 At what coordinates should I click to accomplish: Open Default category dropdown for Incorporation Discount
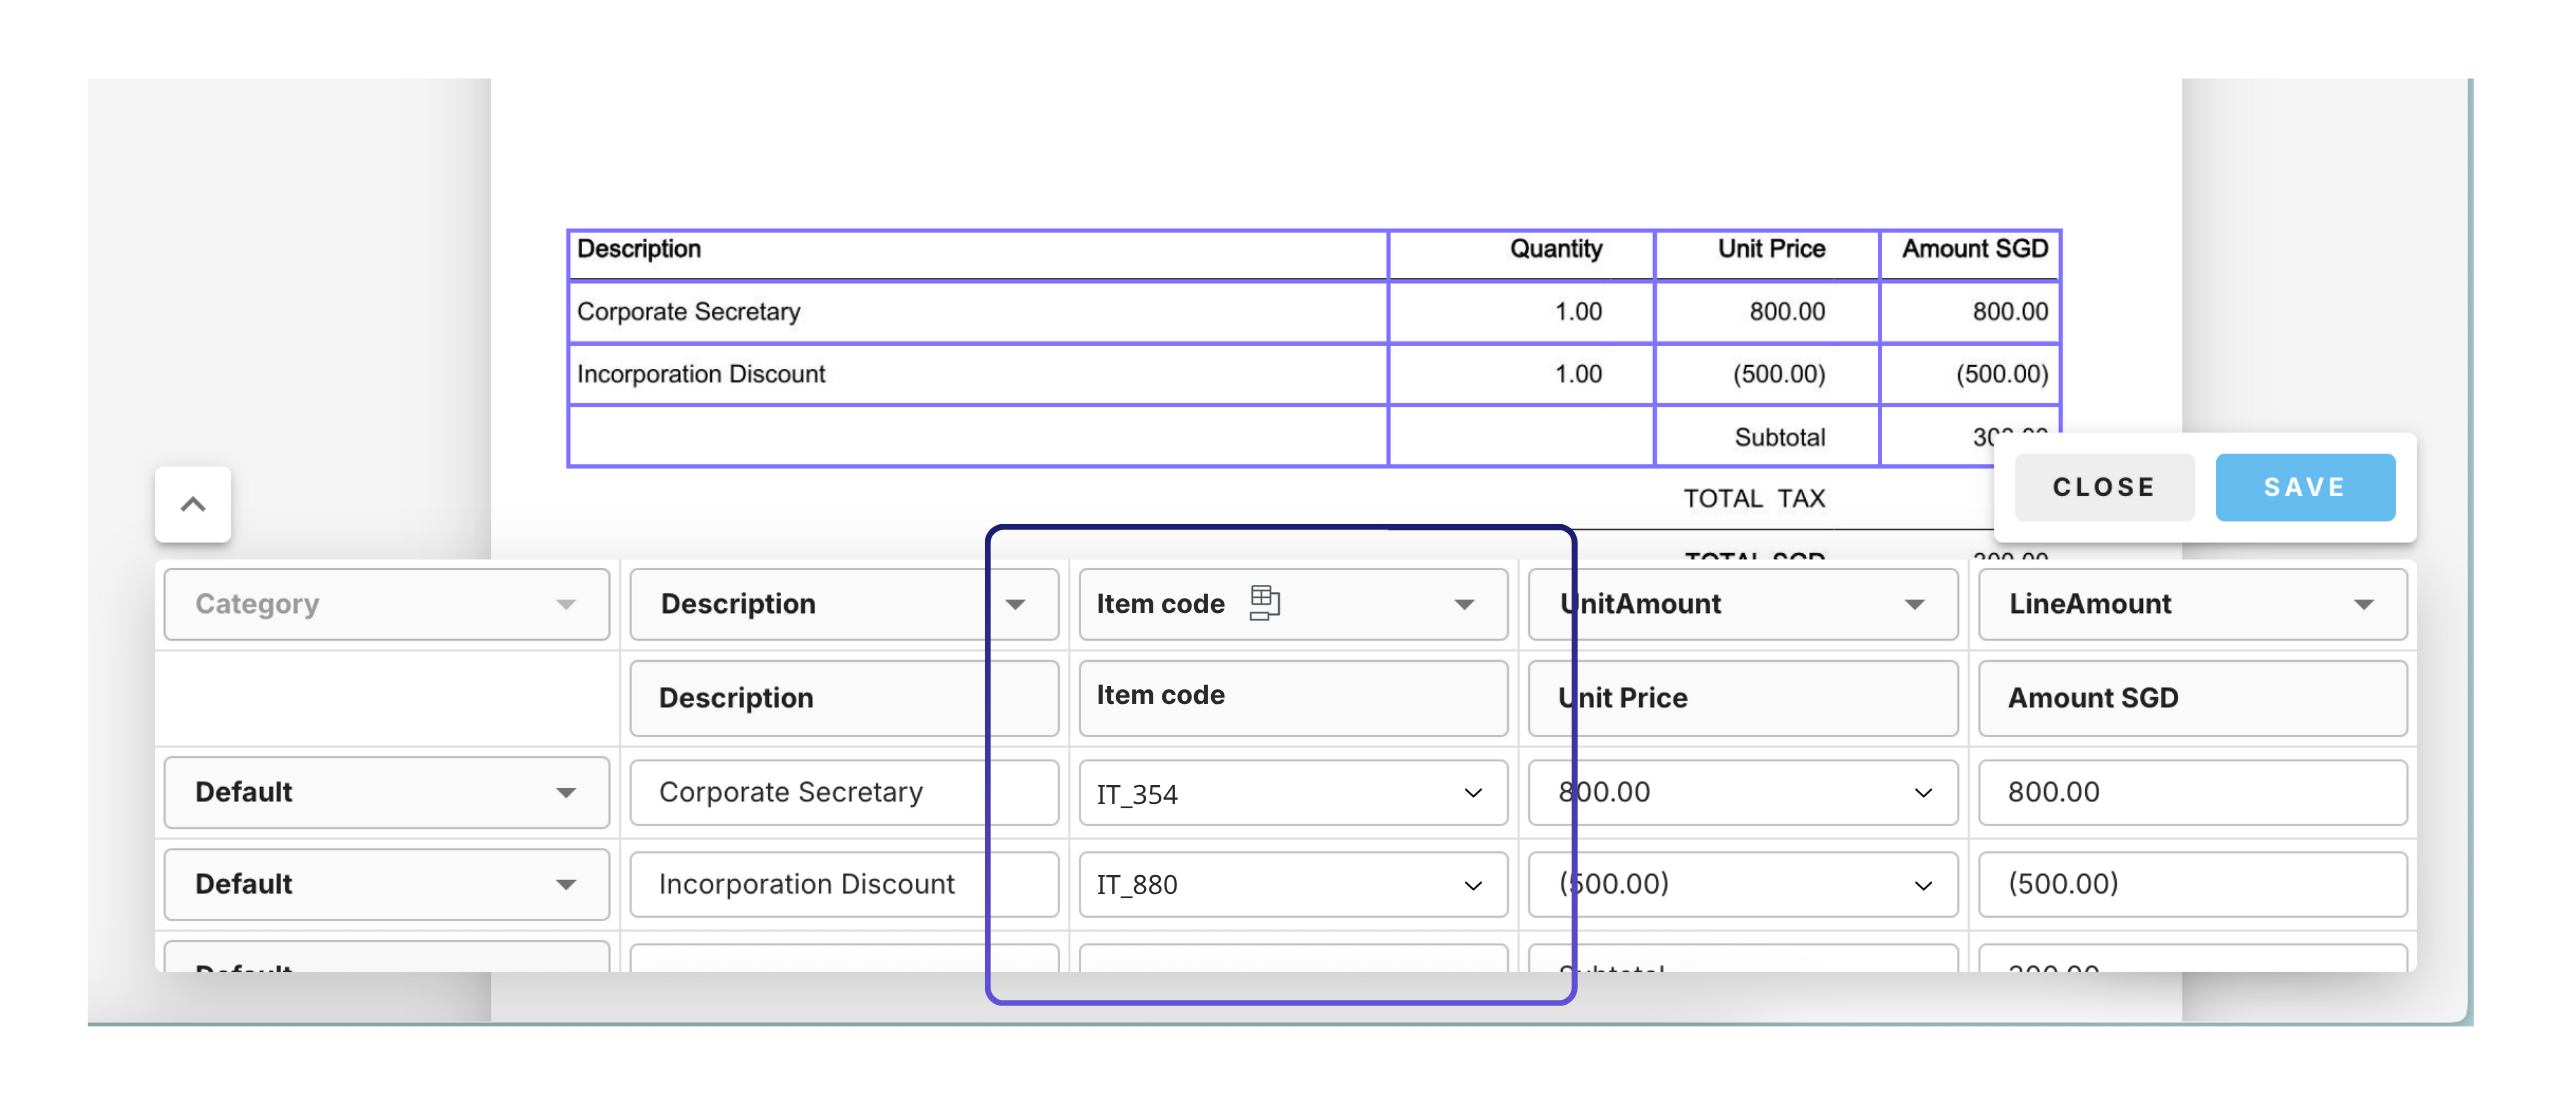(386, 884)
